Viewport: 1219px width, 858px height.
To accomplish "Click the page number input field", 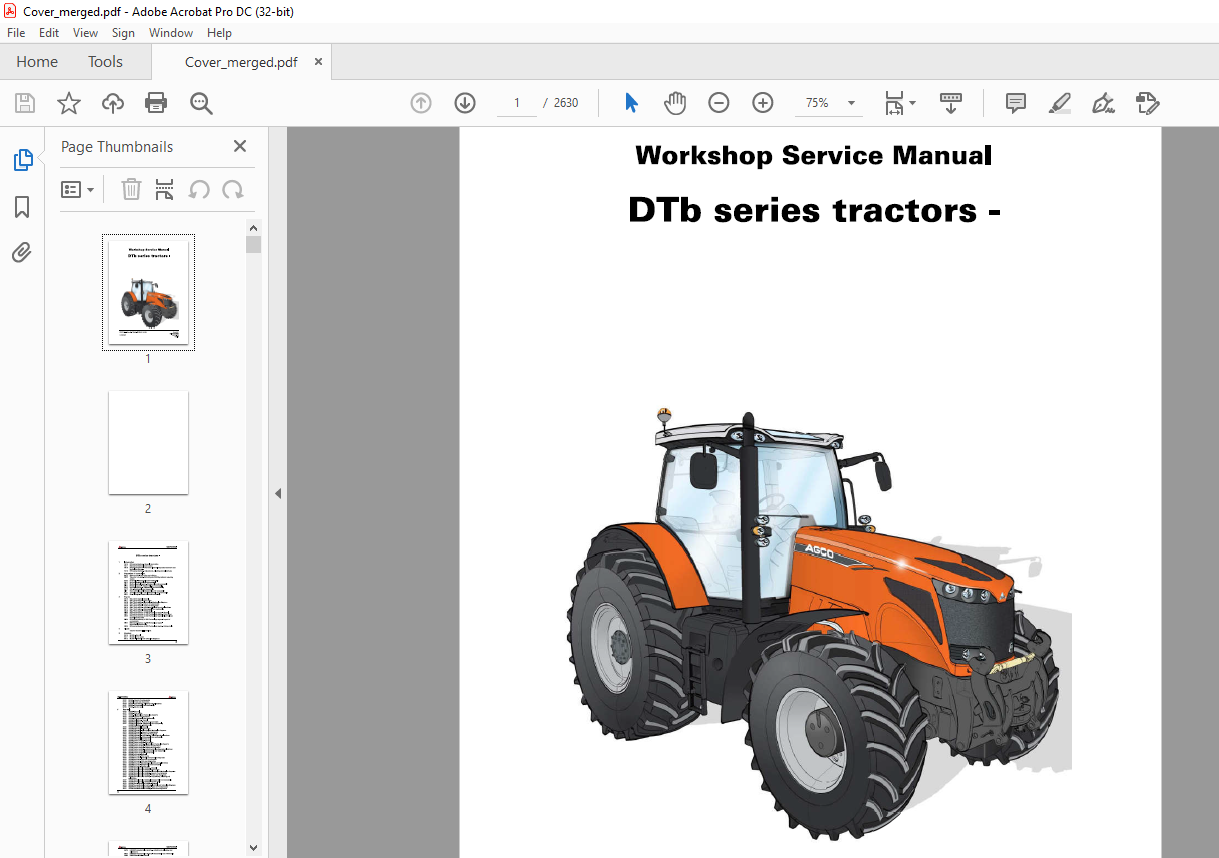I will [517, 103].
